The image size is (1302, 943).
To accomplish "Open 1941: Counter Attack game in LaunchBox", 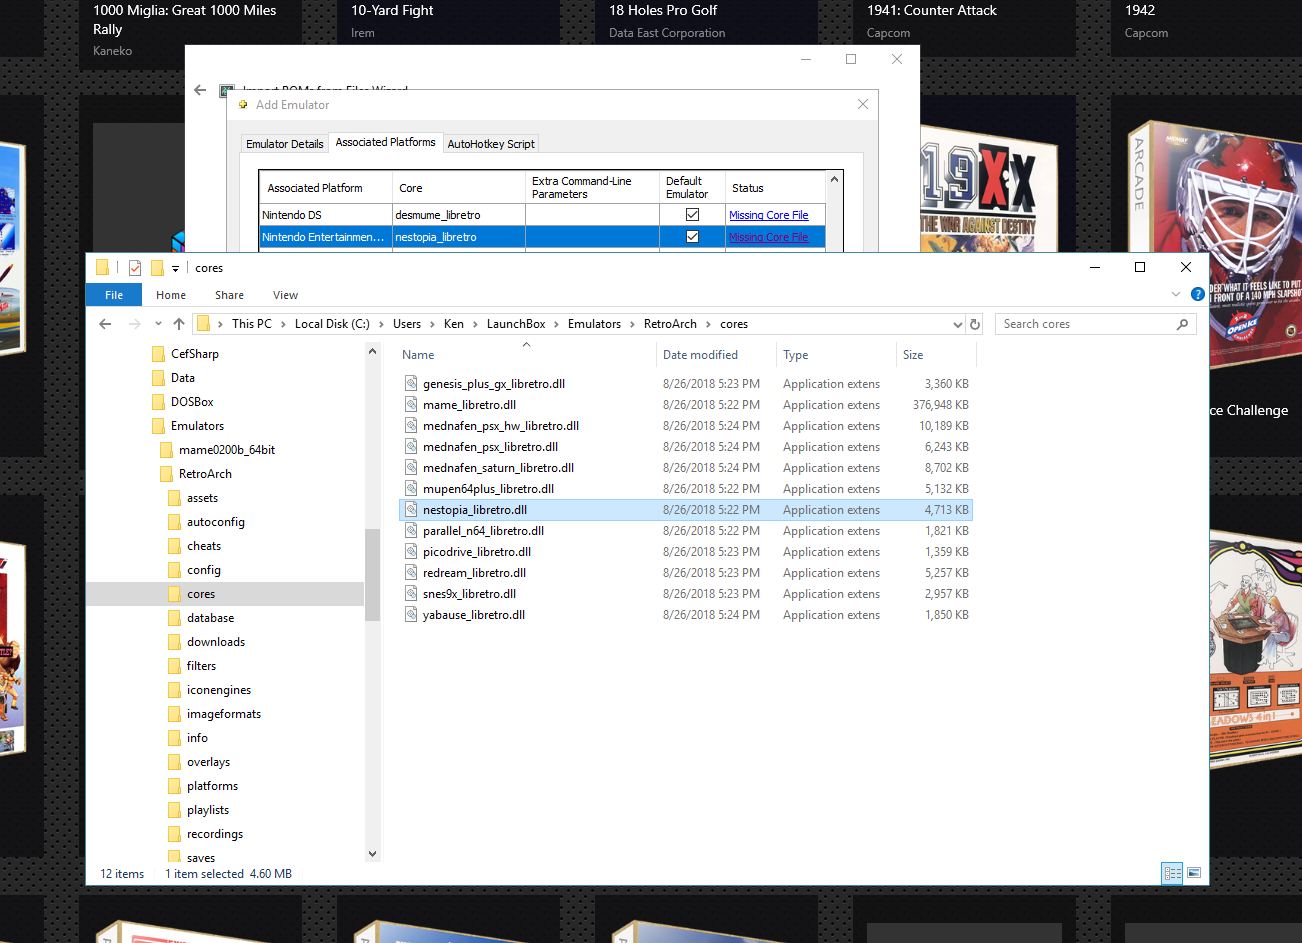I will tap(932, 10).
